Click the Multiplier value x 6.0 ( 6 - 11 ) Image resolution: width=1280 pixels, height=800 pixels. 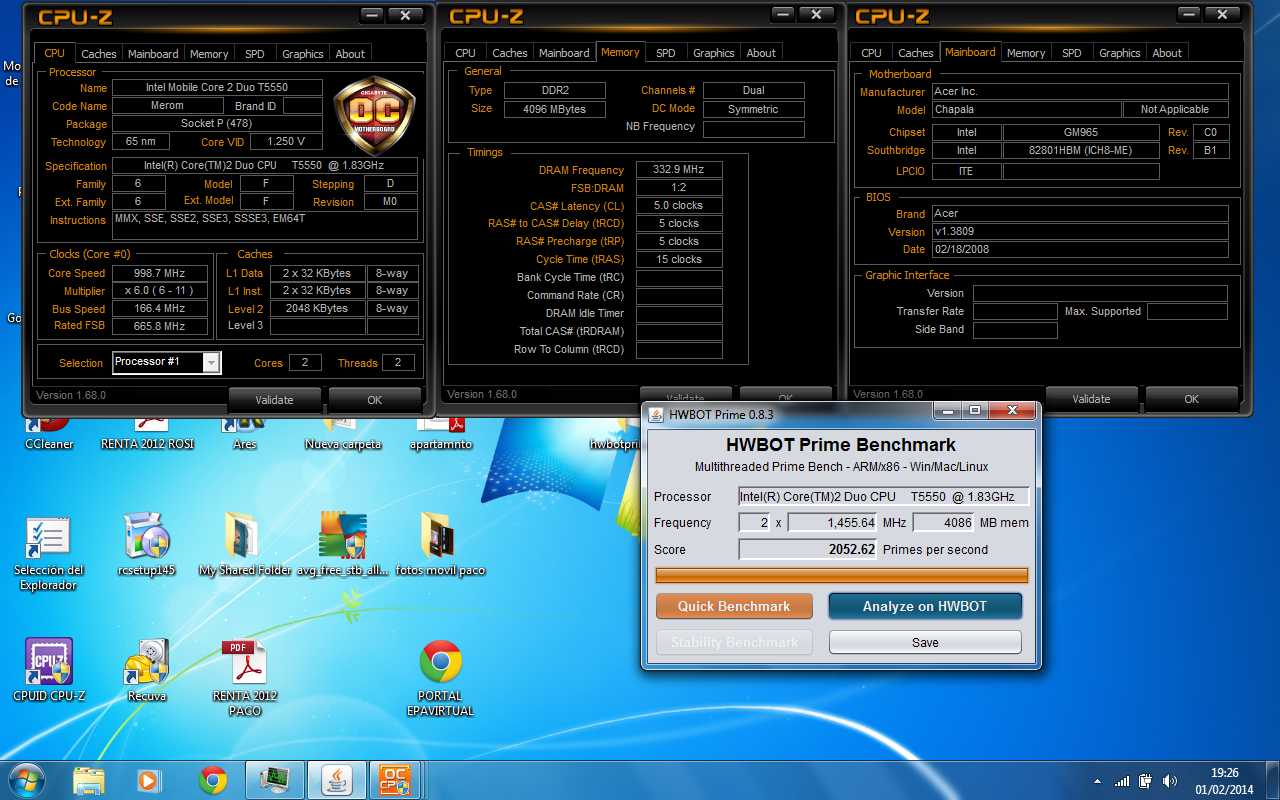[x=160, y=291]
